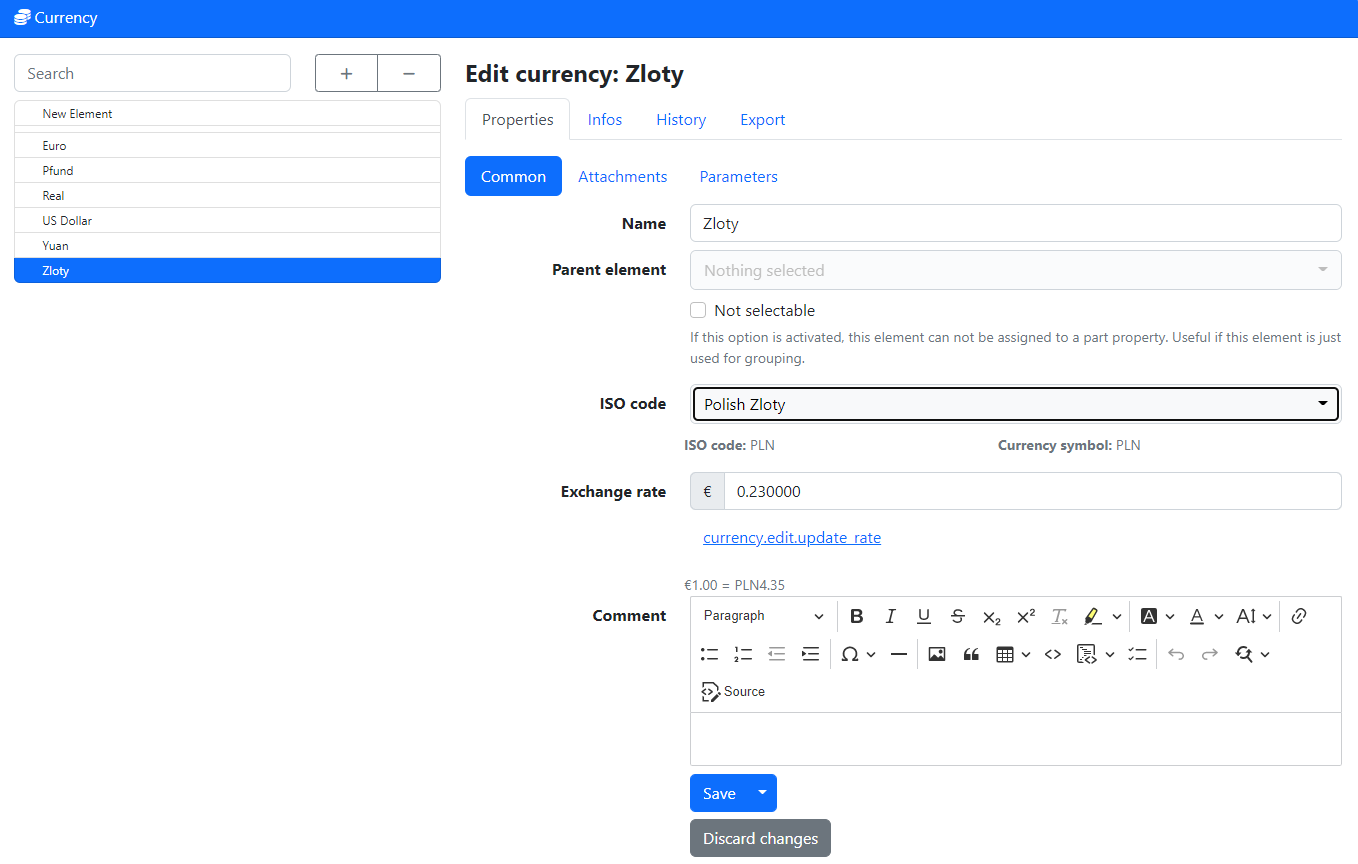The width and height of the screenshot is (1358, 864).
Task: Insert a to-do checklist
Action: pyautogui.click(x=1137, y=654)
